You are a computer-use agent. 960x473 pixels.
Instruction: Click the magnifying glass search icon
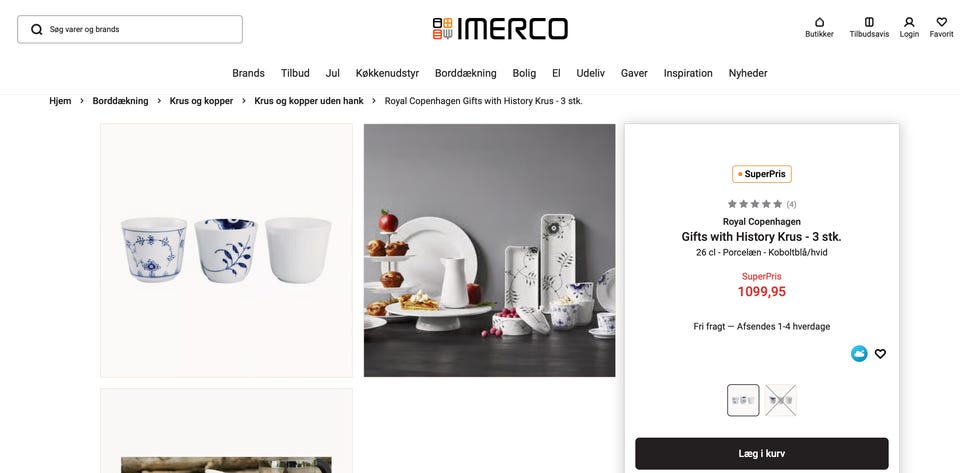(x=37, y=29)
